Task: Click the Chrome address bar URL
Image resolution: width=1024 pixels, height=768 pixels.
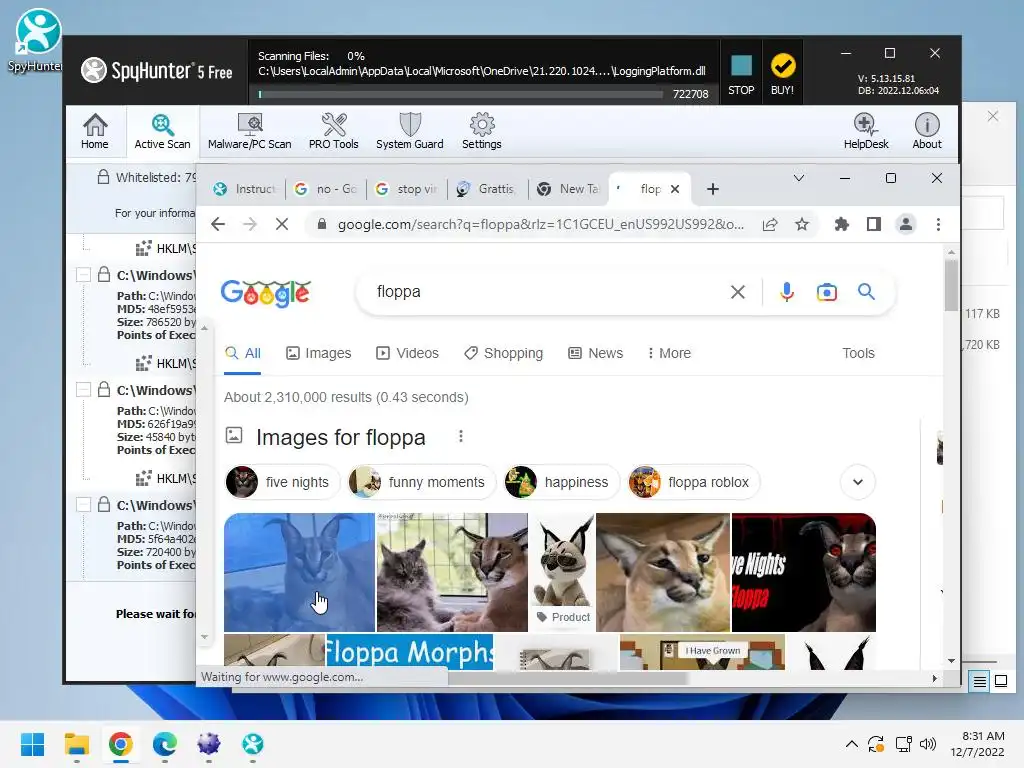Action: coord(541,225)
